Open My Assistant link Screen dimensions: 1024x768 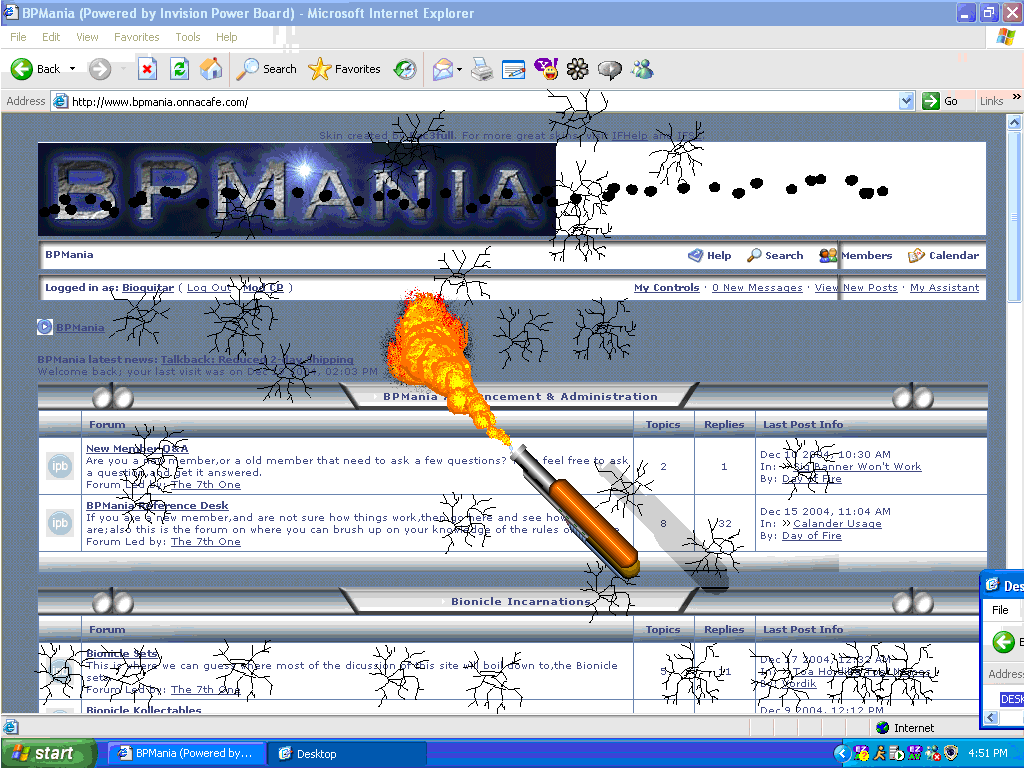click(x=944, y=287)
